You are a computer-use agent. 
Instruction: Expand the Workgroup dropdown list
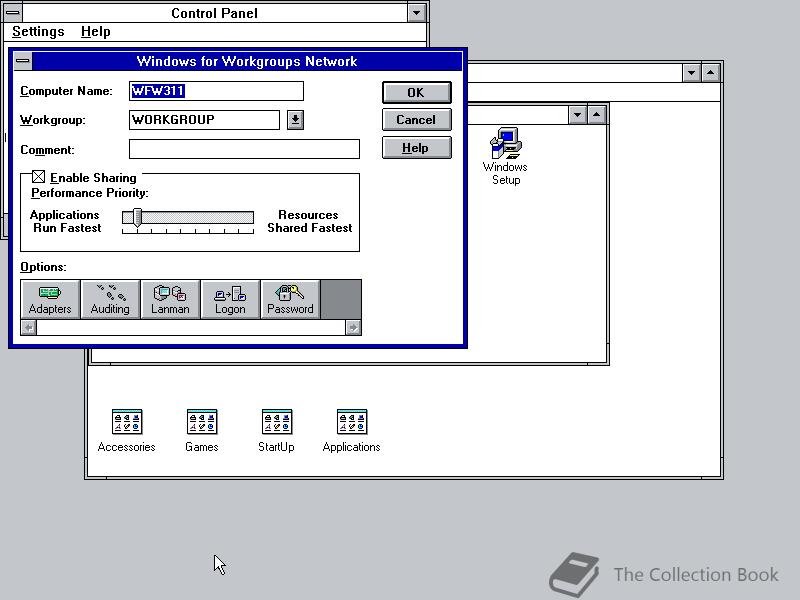click(x=295, y=120)
